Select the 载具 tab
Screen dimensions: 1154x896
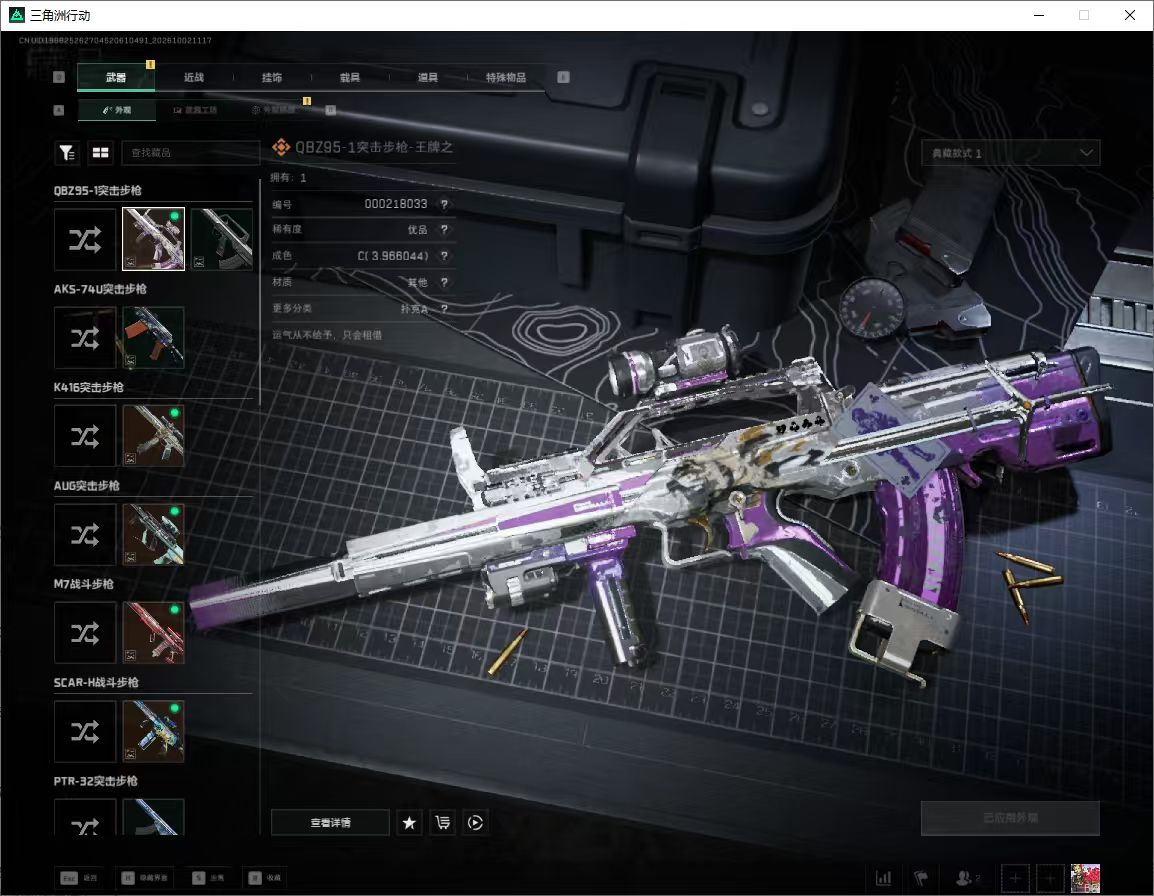click(x=350, y=77)
